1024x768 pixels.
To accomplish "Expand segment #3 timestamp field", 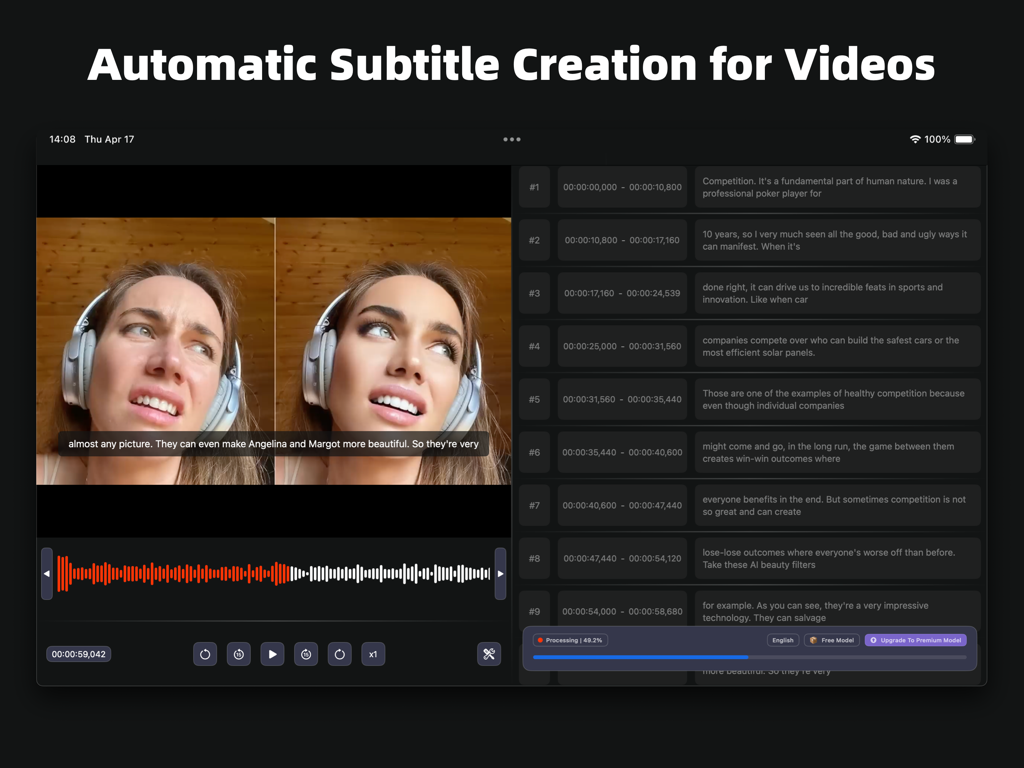I will point(622,292).
